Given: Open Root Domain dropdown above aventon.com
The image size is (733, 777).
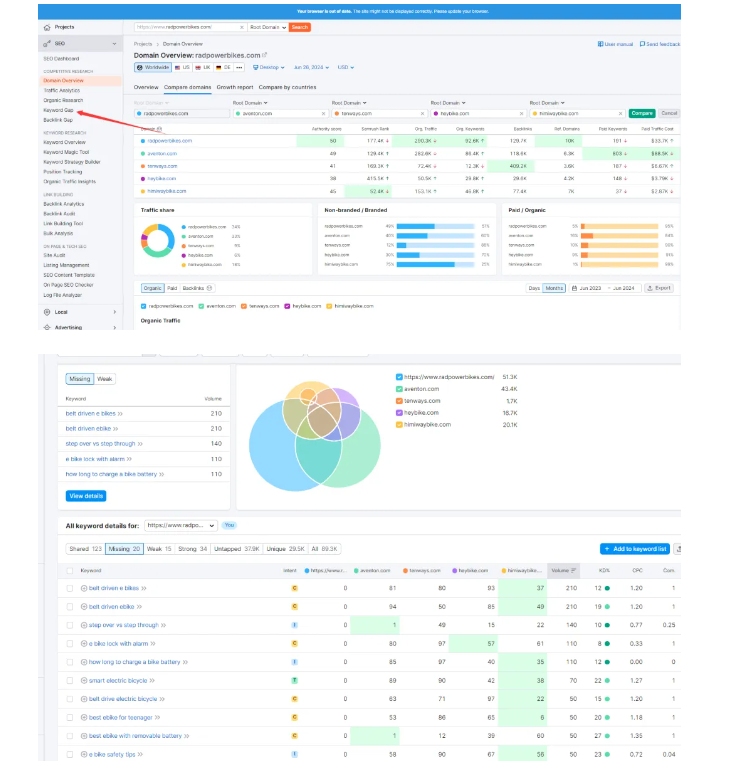Looking at the screenshot, I should pos(250,103).
